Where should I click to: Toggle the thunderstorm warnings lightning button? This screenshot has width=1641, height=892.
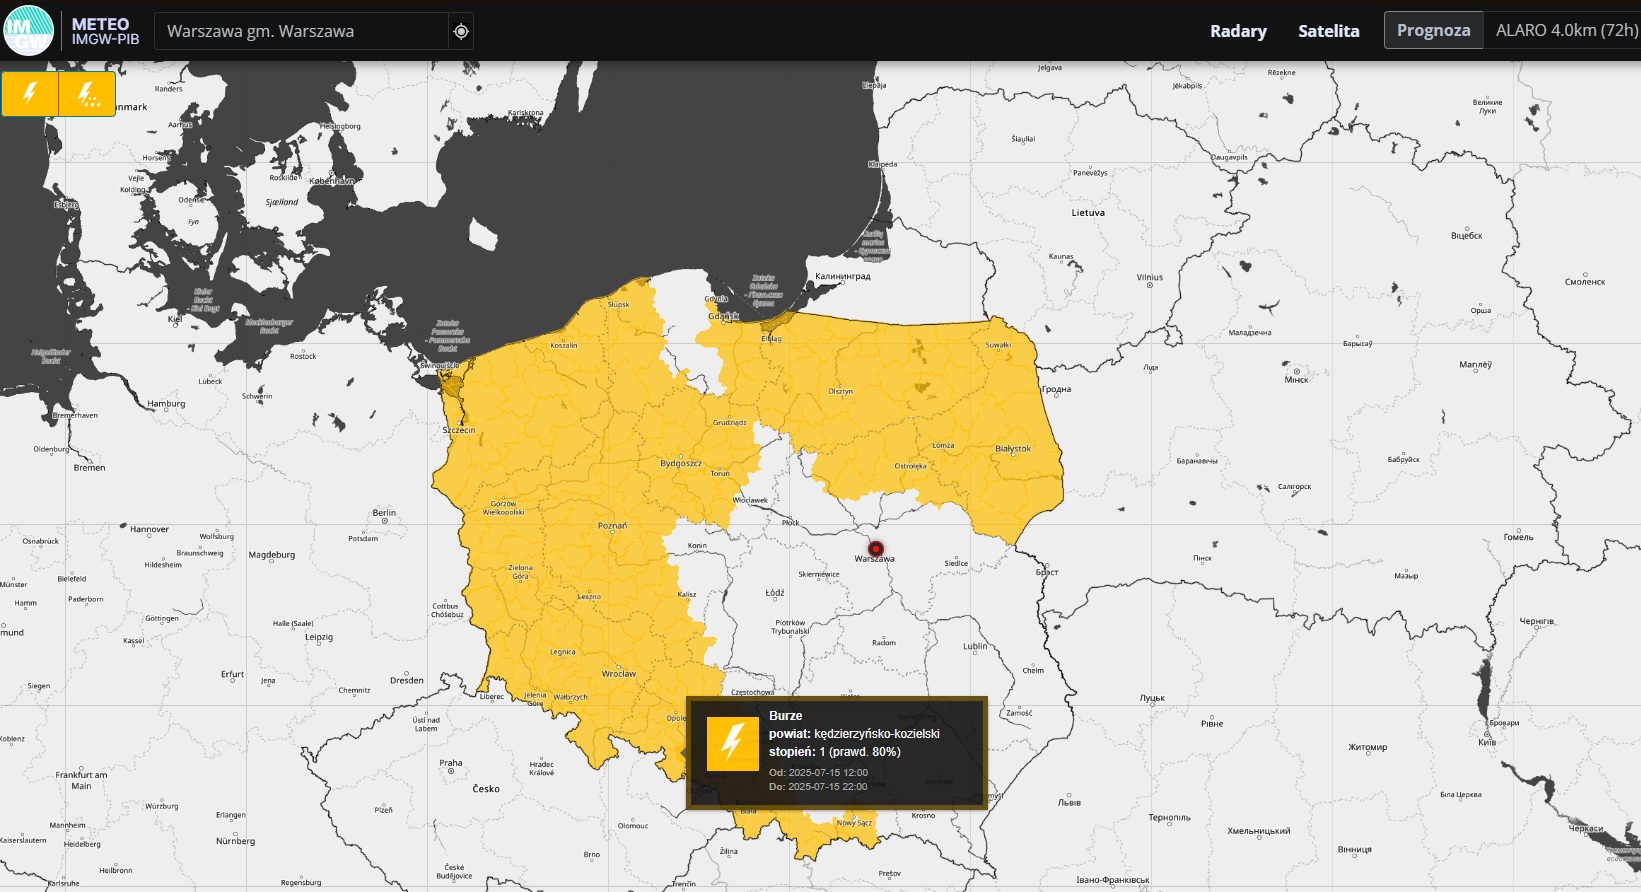[30, 94]
